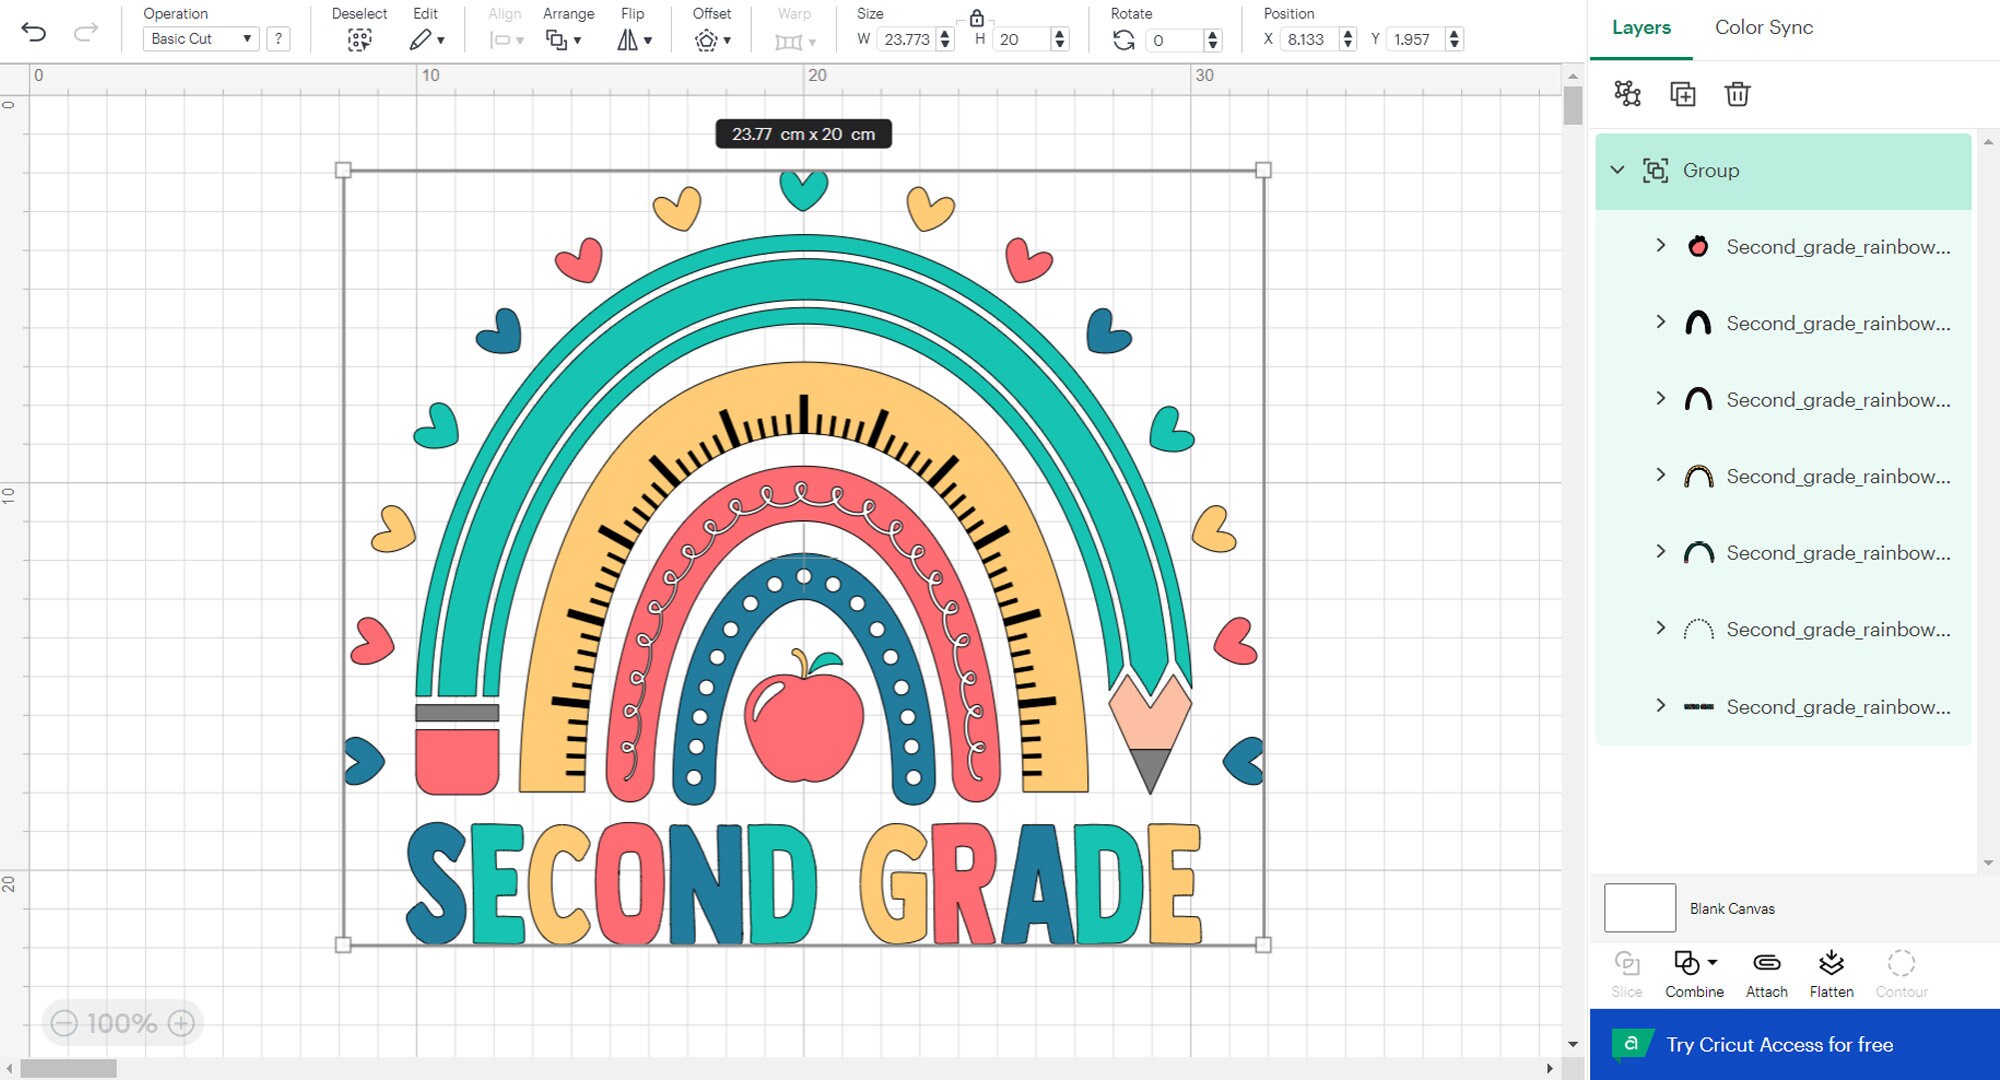Duplicate layers using the duplicate icon
2000x1080 pixels.
[1683, 94]
